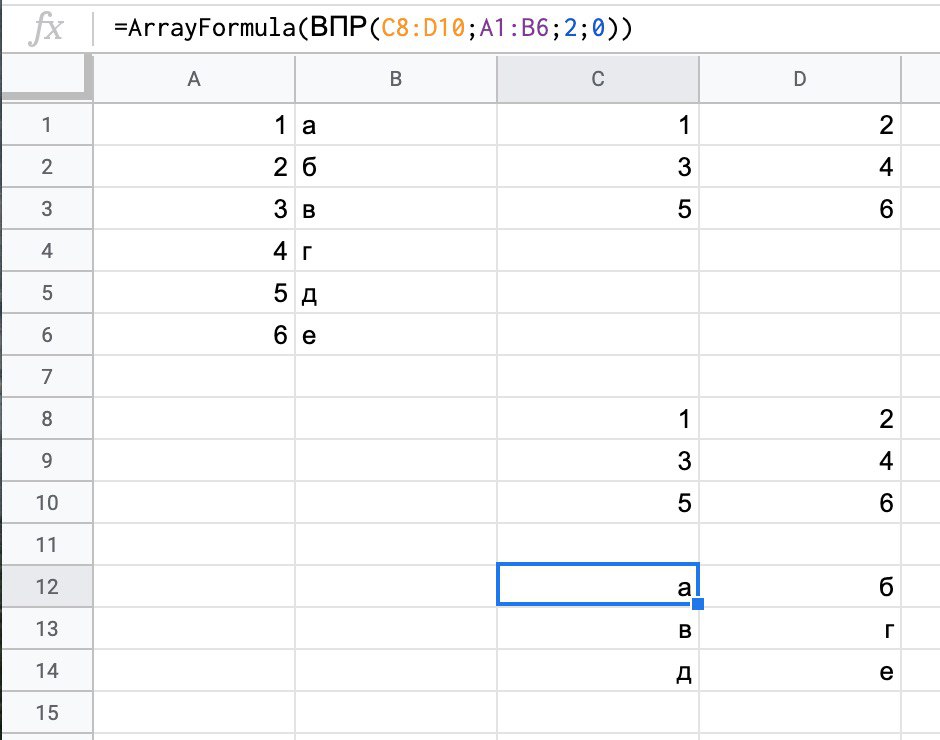Click cell D13 containing г

[800, 628]
